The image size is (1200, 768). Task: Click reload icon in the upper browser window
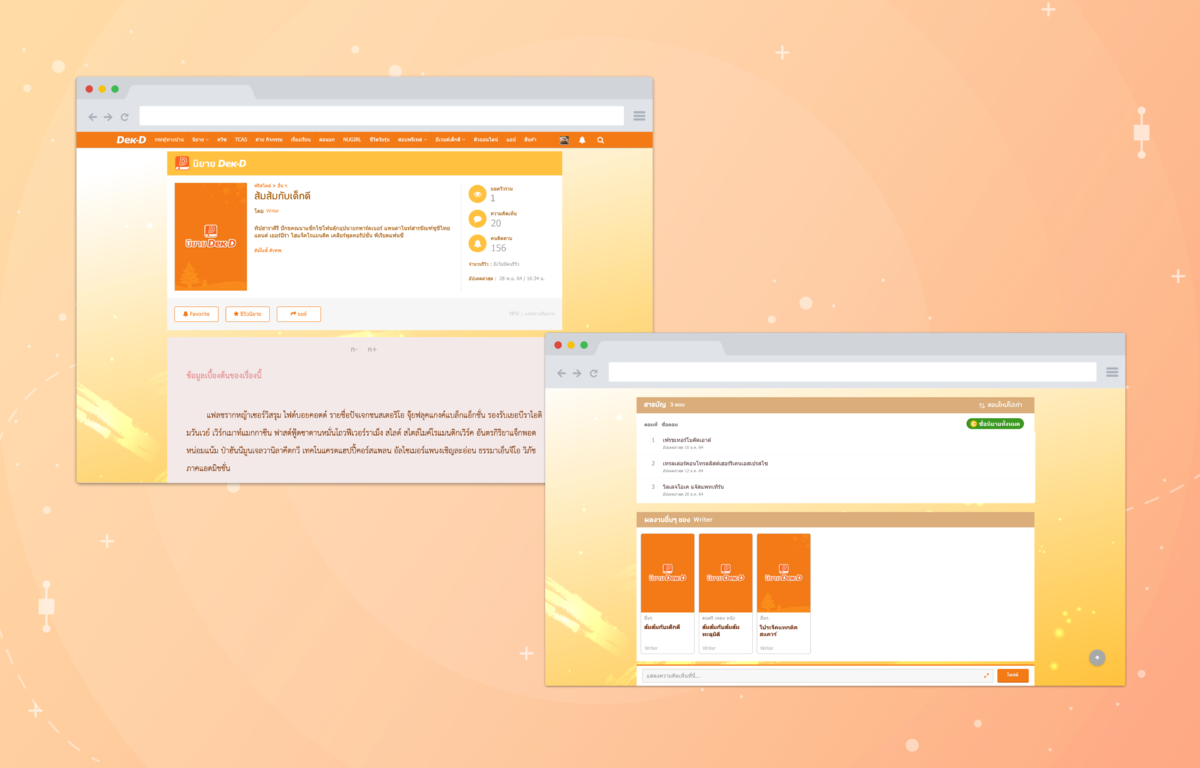click(124, 117)
